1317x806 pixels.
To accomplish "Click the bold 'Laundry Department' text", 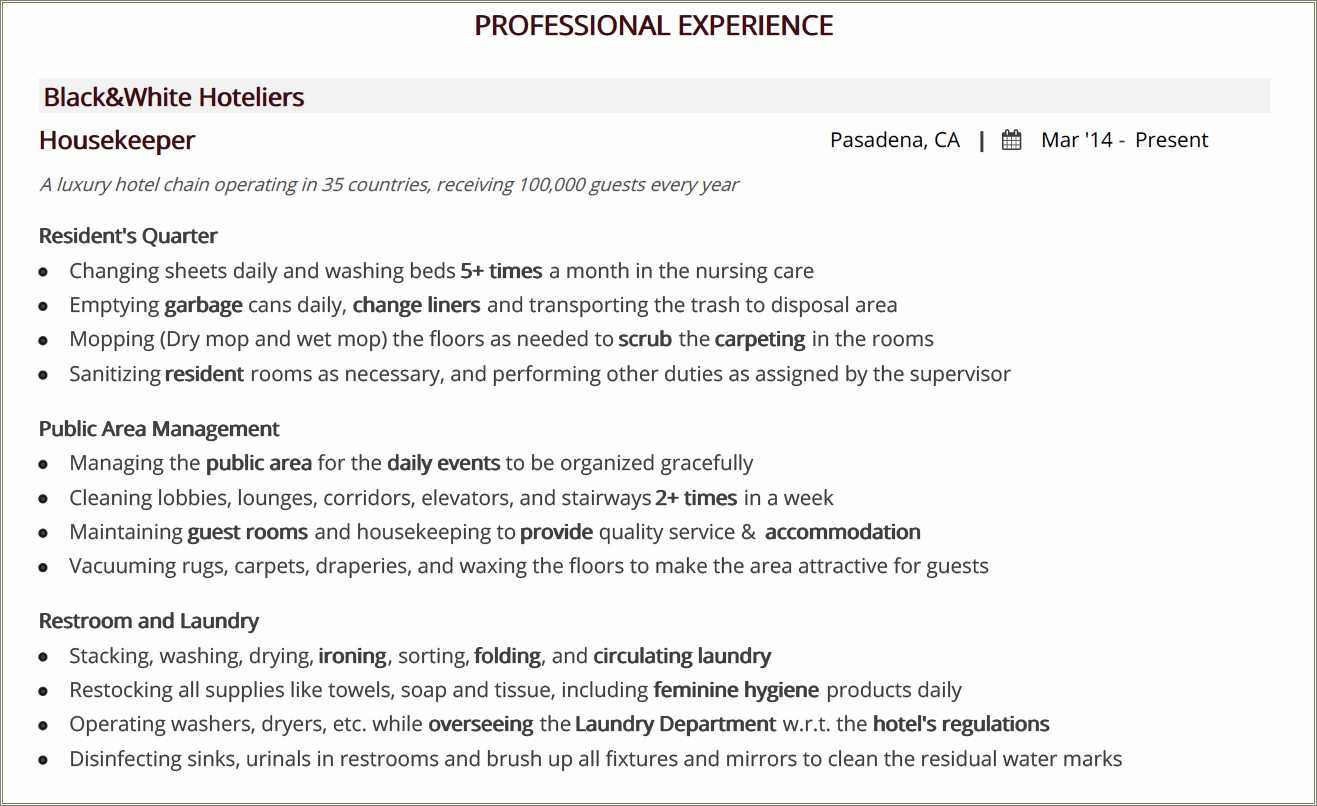I will click(x=675, y=724).
